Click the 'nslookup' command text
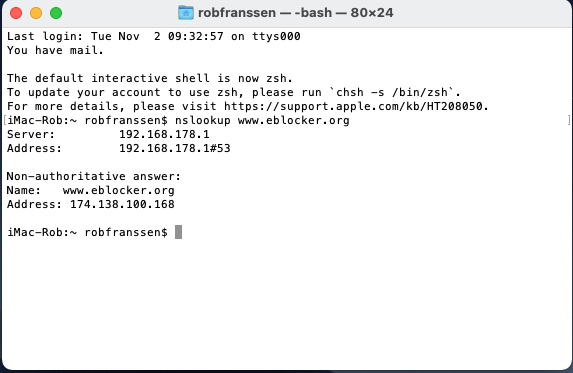The image size is (573, 373). tap(203, 121)
